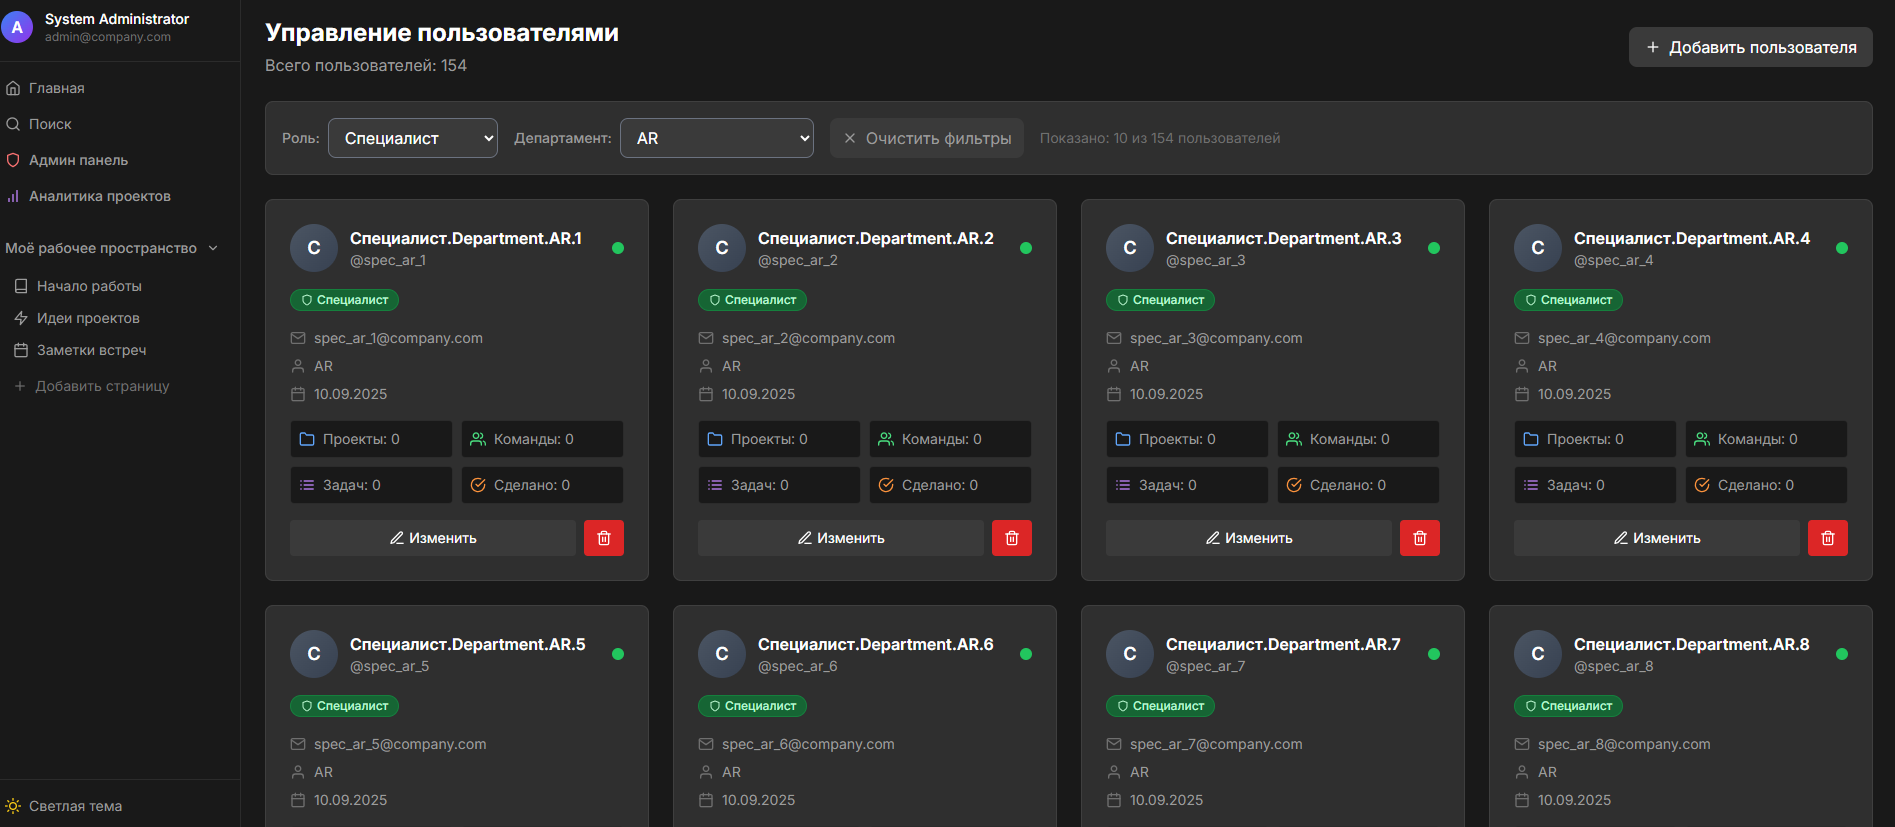Screen dimensions: 1895x827
Task: Open the Департамент filter dropdown
Action: (717, 138)
